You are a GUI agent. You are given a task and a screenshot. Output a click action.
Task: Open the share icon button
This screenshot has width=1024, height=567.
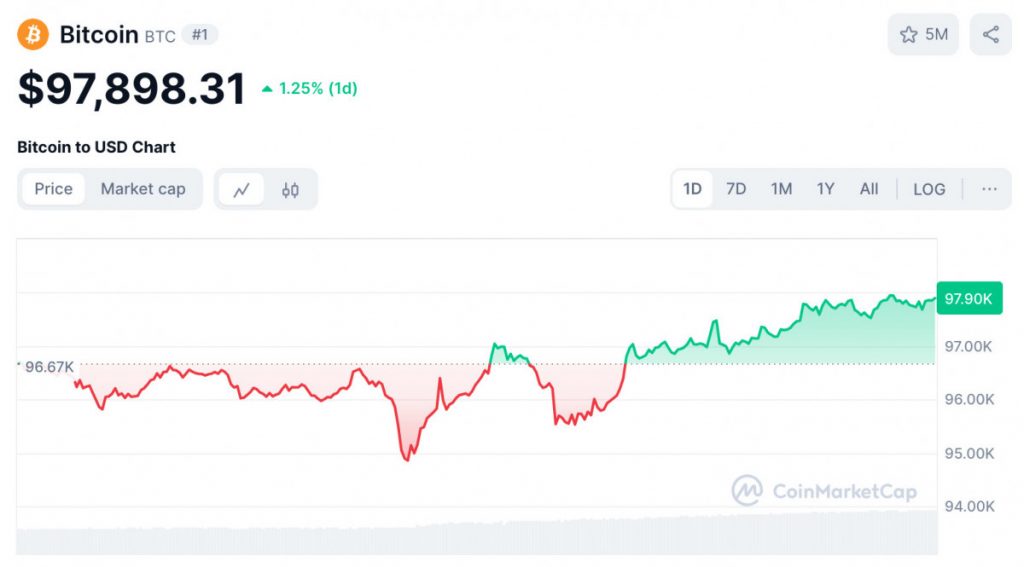click(x=991, y=35)
